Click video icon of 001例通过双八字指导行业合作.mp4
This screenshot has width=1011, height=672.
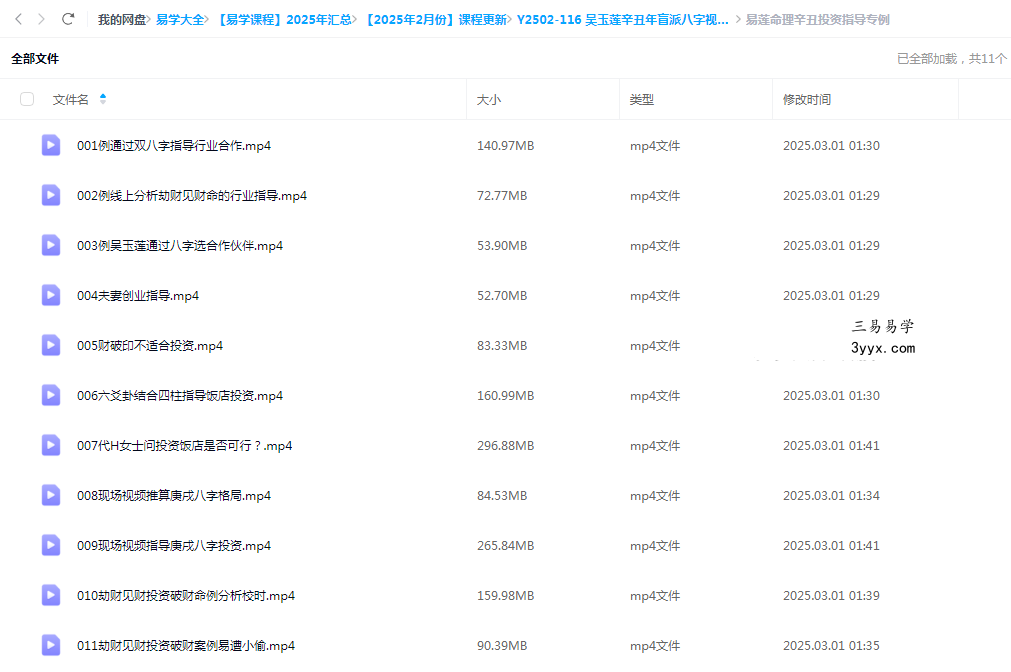click(51, 145)
